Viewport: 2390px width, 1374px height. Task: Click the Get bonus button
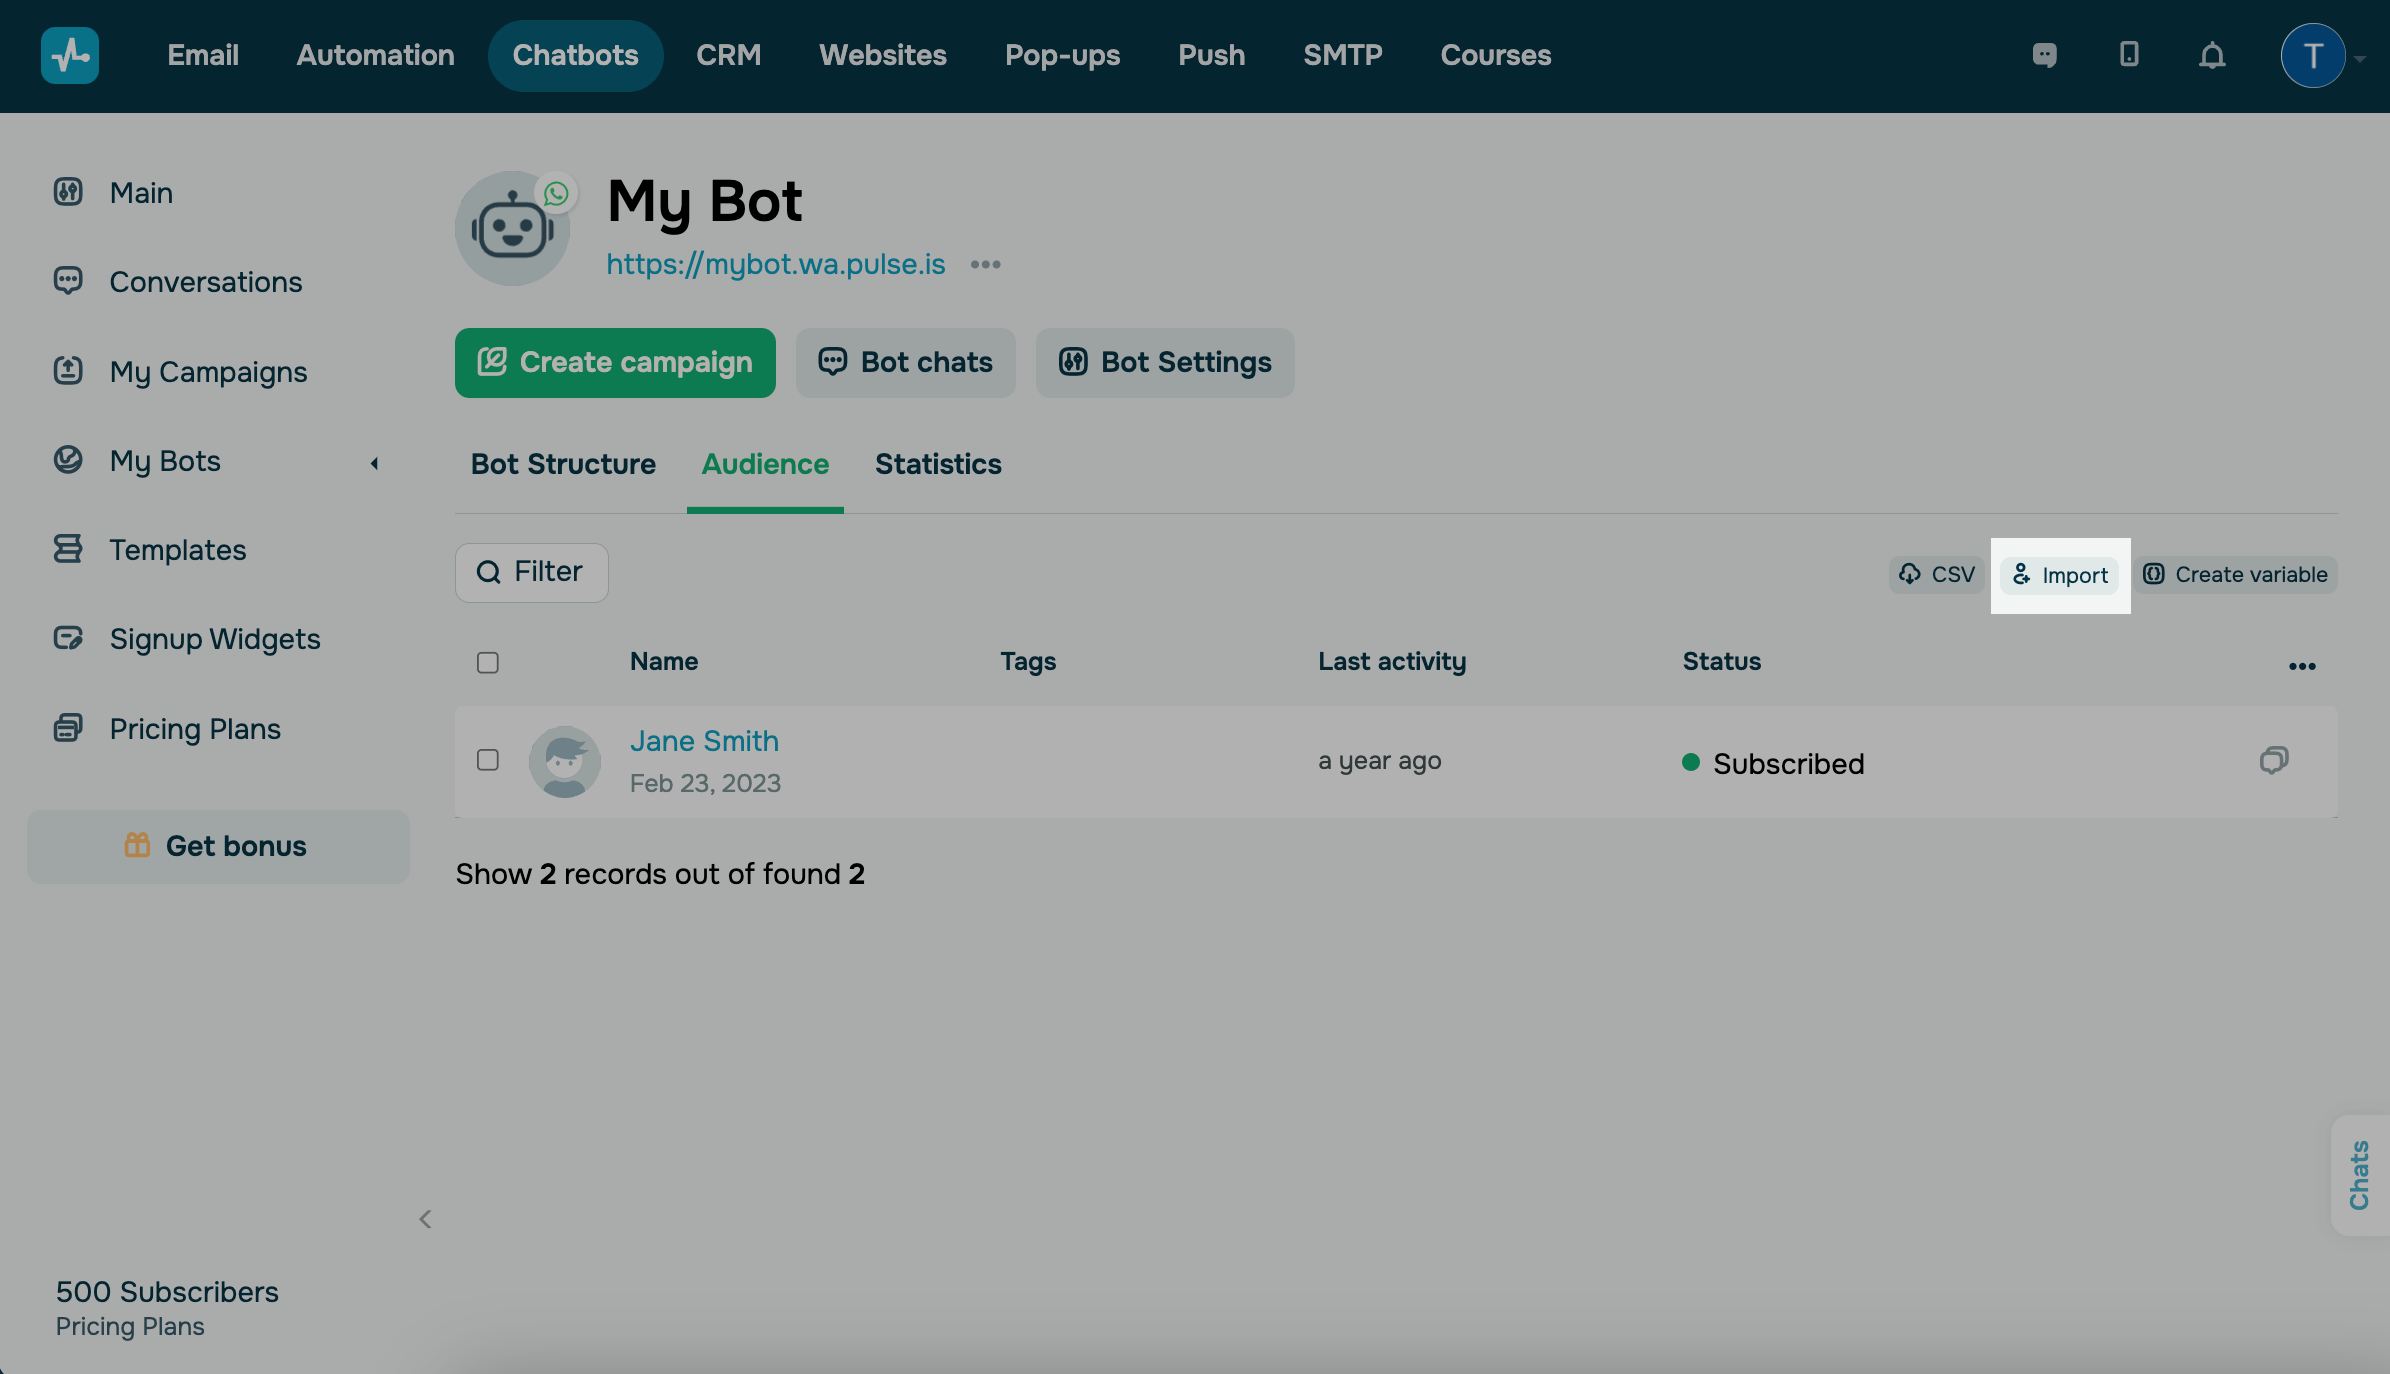[218, 846]
